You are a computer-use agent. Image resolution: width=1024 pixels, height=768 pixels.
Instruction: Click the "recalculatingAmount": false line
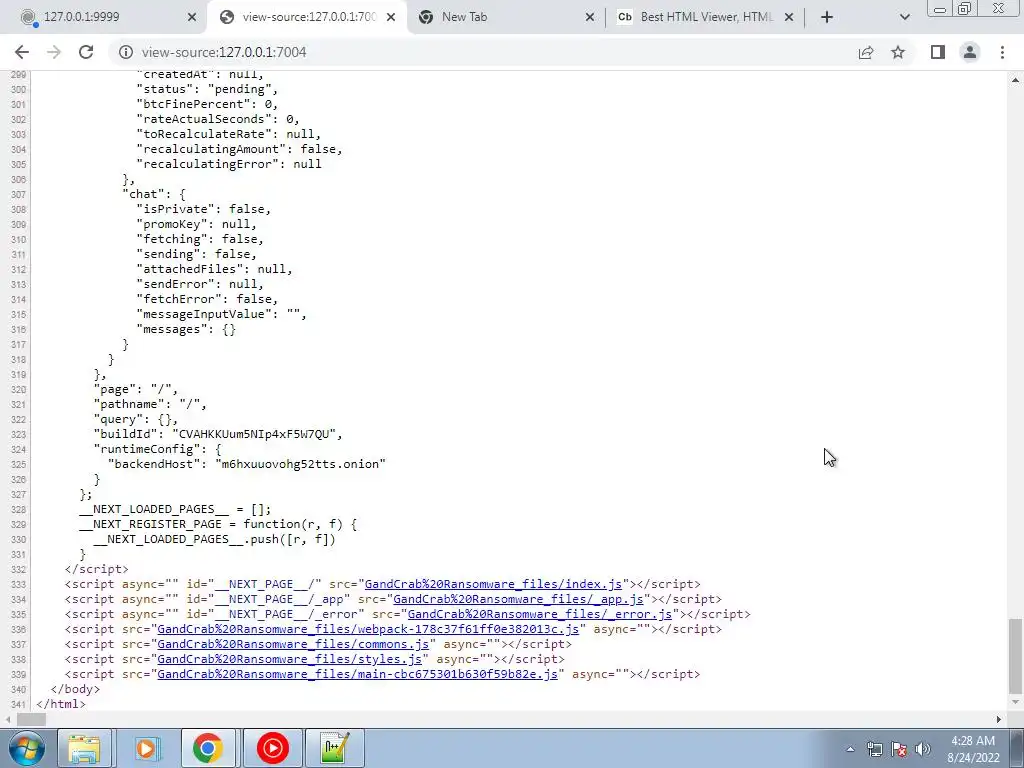point(239,149)
